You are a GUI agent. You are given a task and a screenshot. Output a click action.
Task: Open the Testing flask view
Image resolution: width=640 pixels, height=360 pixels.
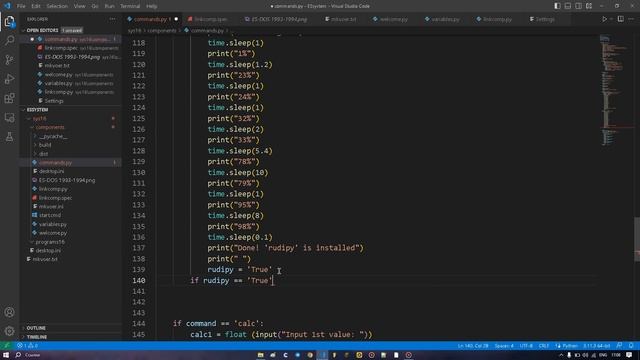pos(9,137)
